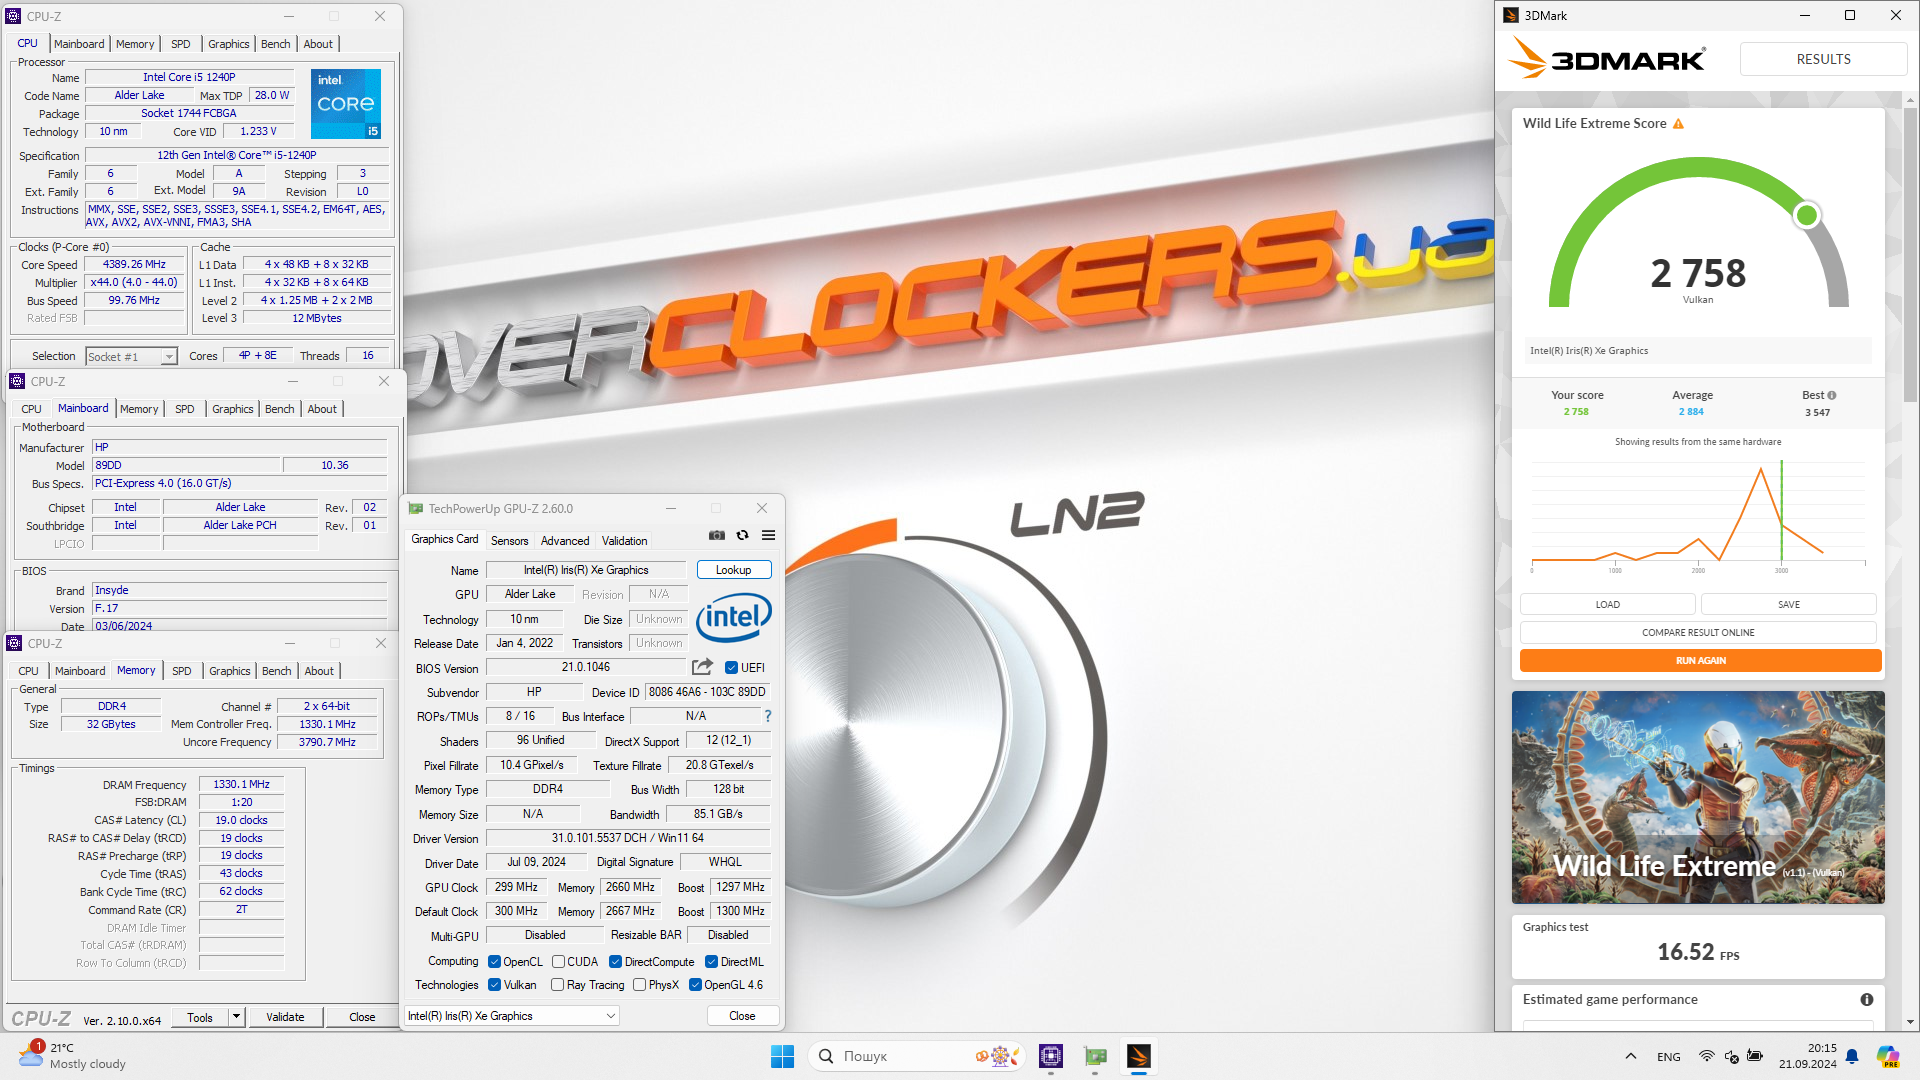The image size is (1920, 1080).
Task: Click the SAVE button in 3DMark
Action: (x=1788, y=605)
